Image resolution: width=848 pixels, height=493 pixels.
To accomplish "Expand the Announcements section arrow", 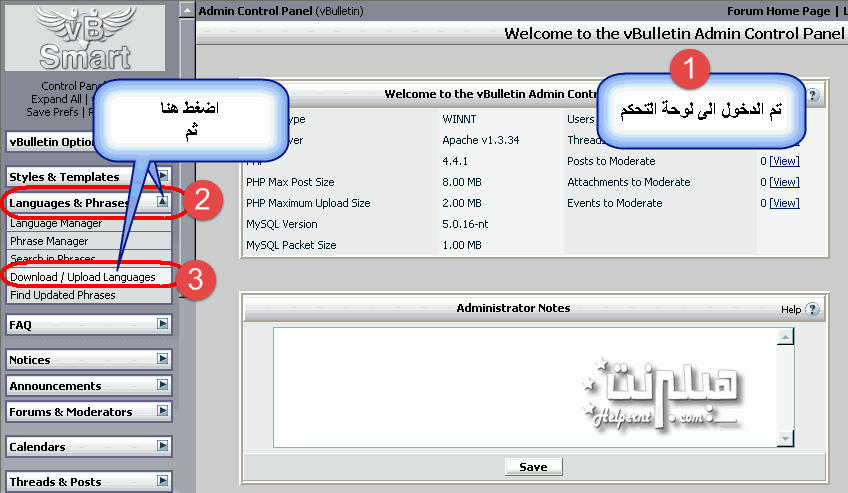I will pos(163,384).
